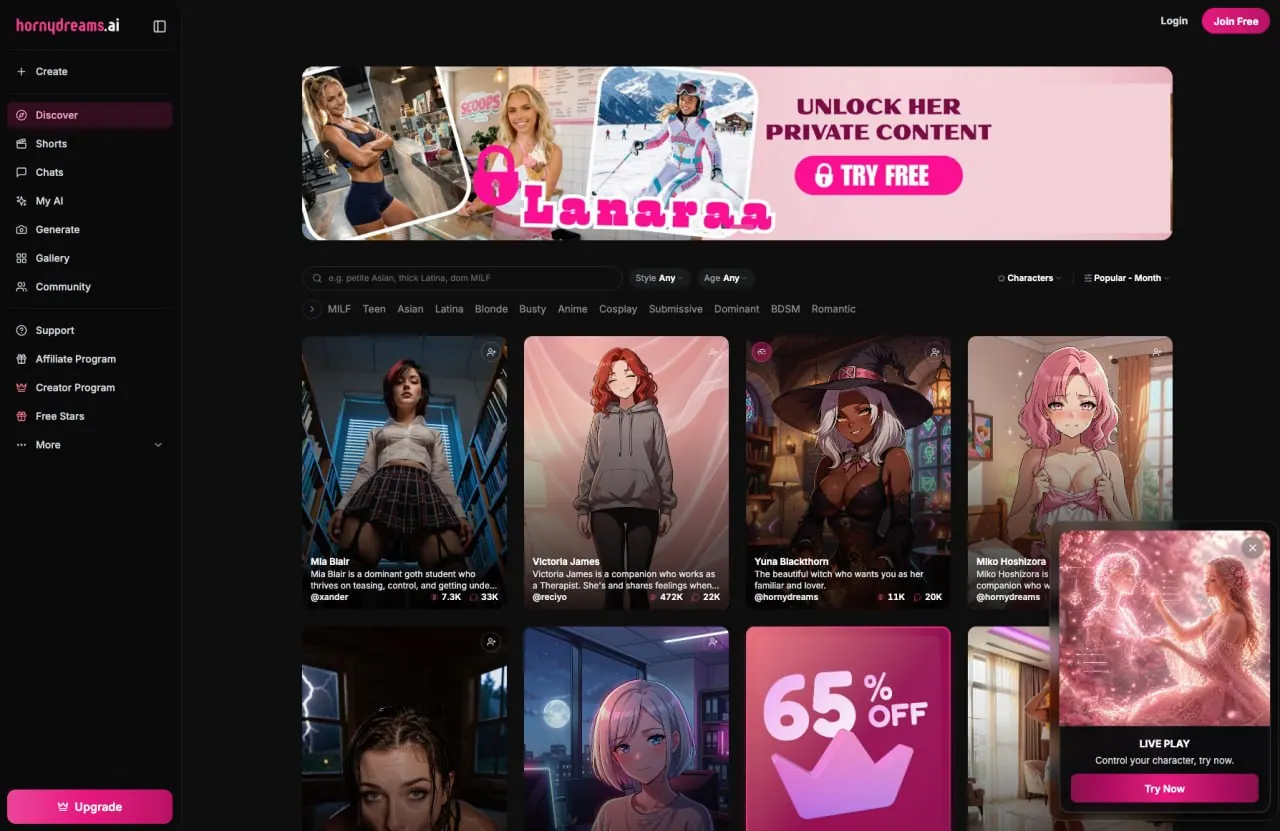Click the Join Free button
The height and width of the screenshot is (831, 1280).
pos(1236,21)
